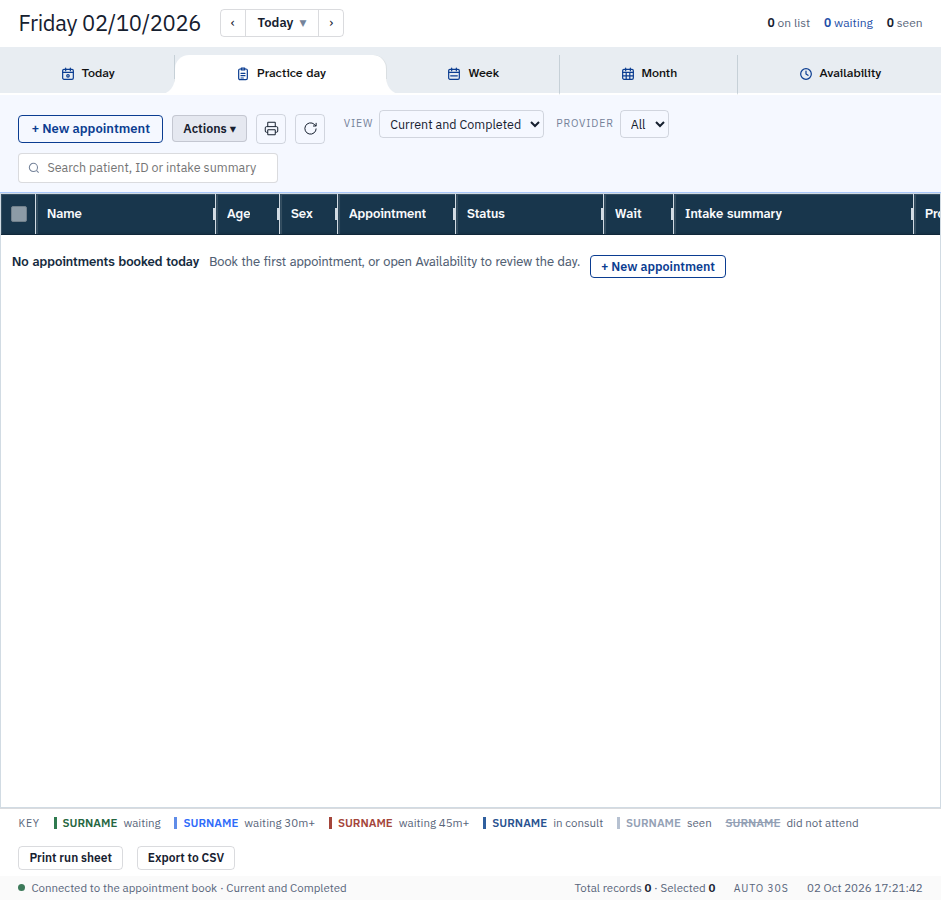Click the 'did not attend' key legend entry
Screen dimensions: 941x900
[792, 823]
